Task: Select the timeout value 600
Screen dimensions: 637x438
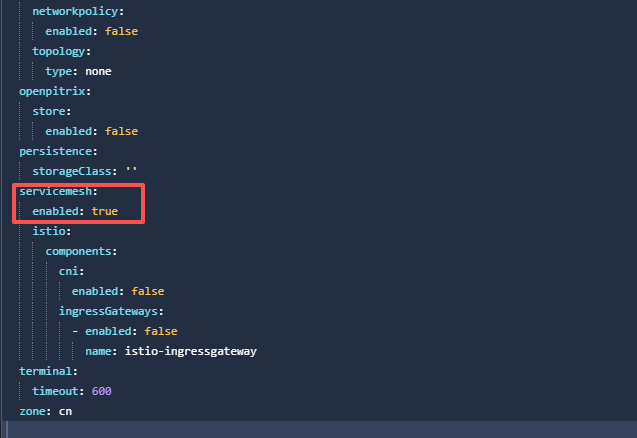Action: [x=101, y=391]
